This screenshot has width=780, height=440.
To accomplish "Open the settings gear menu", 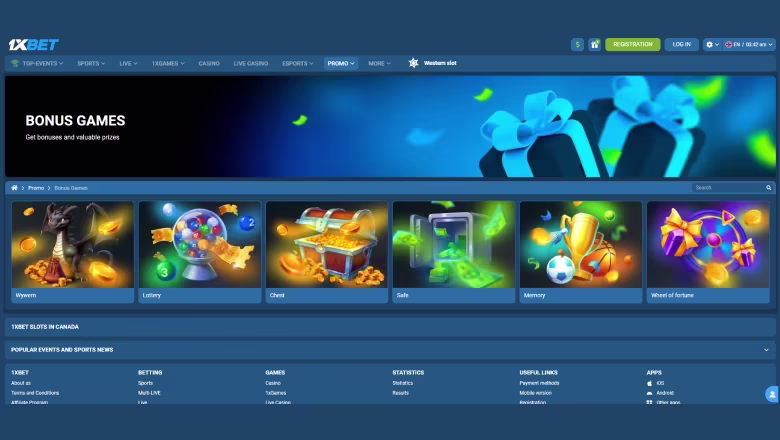I will (712, 44).
